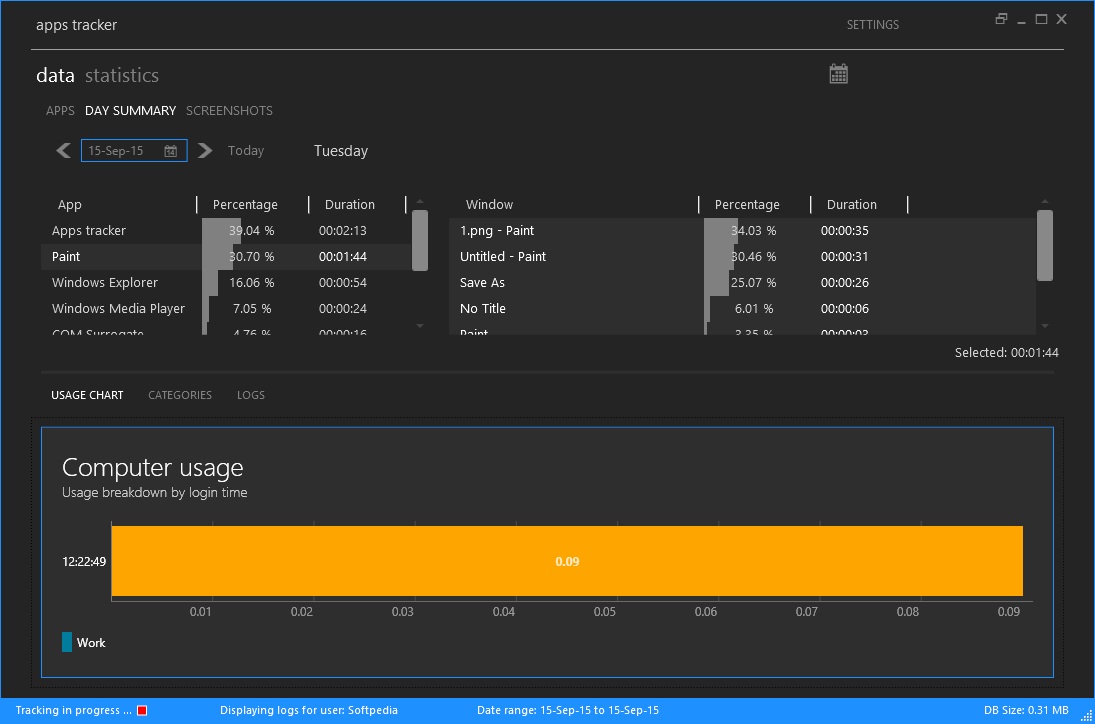Click the windows list scrollbar thumb

click(x=1045, y=245)
